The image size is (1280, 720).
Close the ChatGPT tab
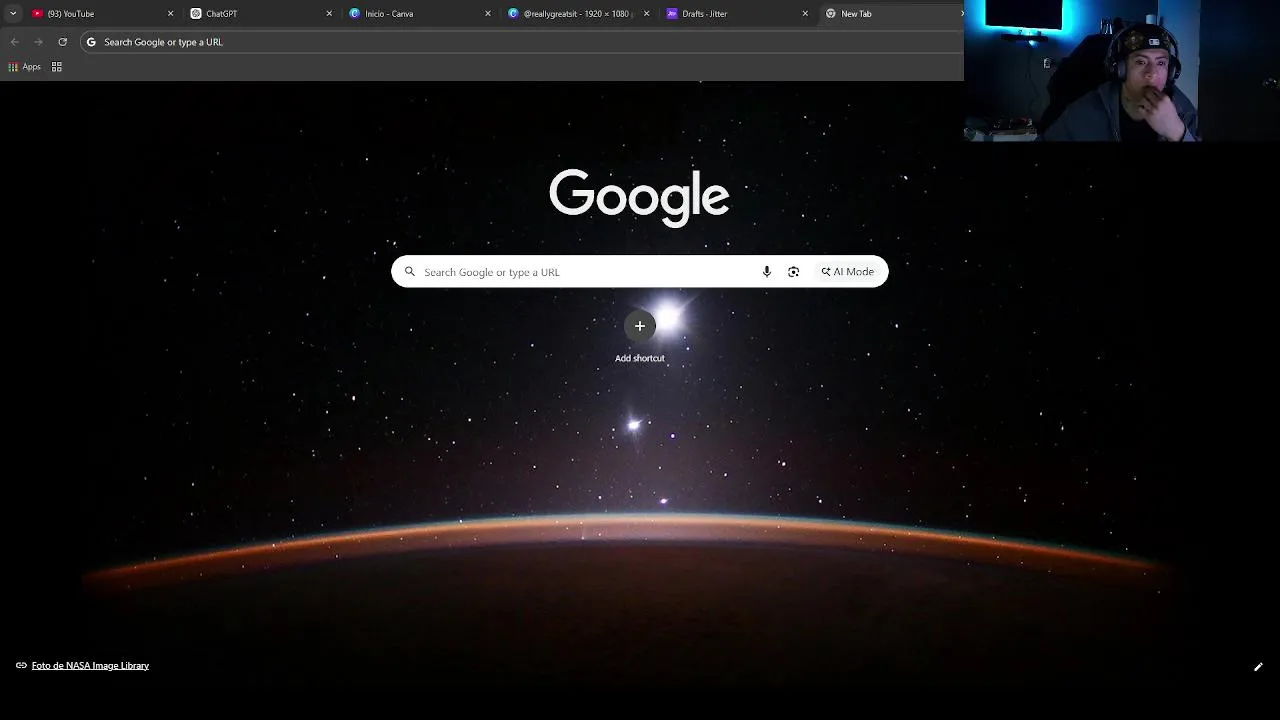[329, 14]
